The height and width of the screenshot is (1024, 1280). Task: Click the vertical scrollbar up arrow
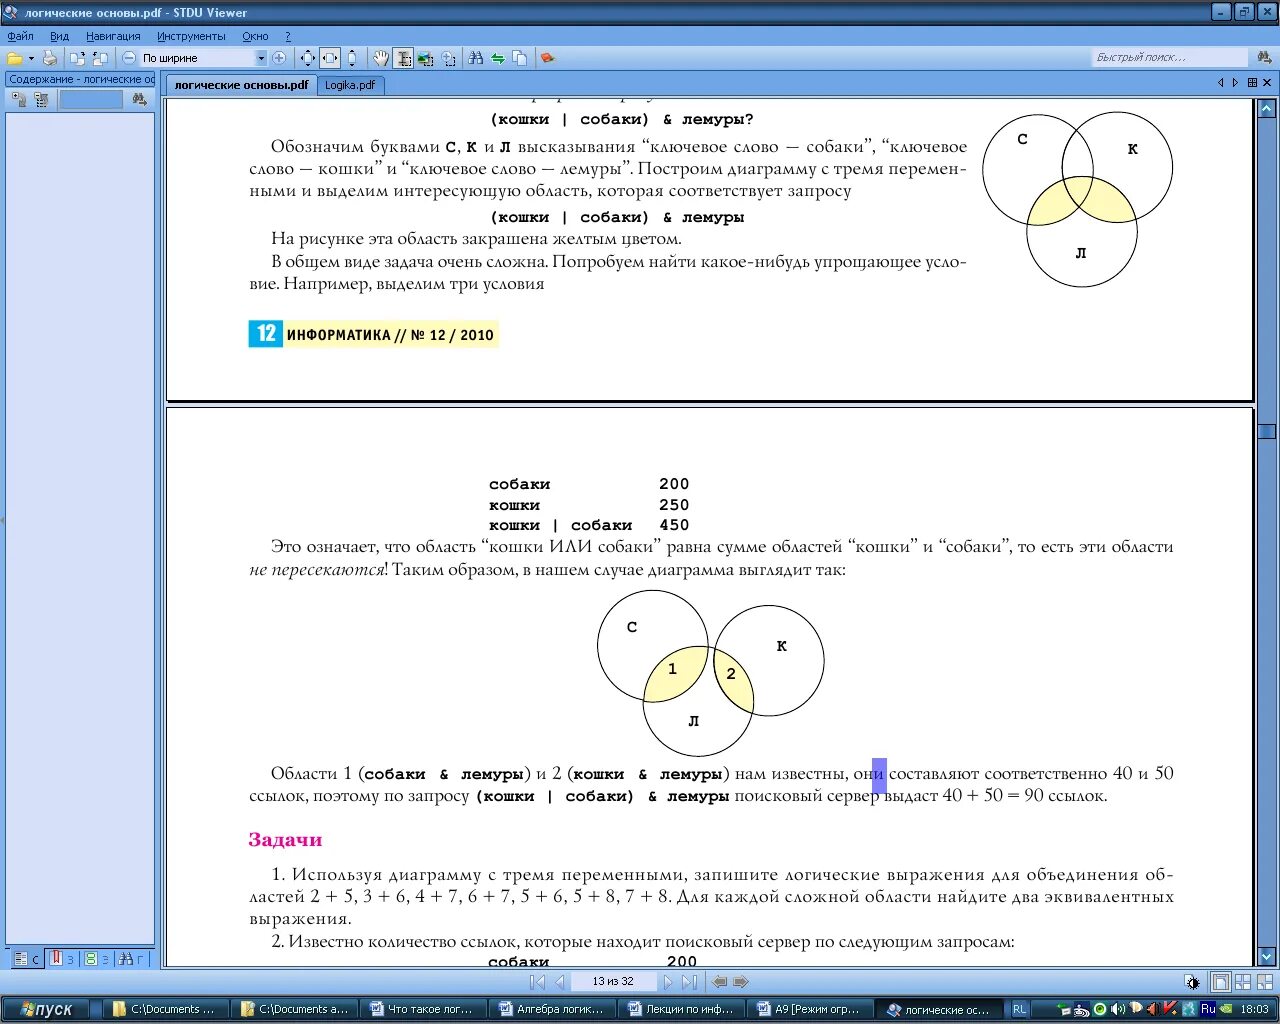pyautogui.click(x=1267, y=108)
